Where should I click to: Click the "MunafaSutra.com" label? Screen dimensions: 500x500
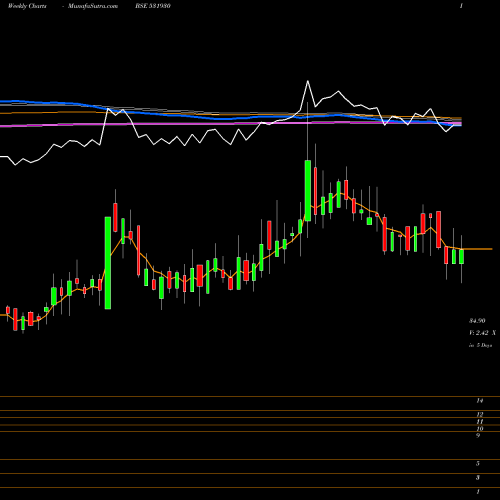[x=93, y=6]
